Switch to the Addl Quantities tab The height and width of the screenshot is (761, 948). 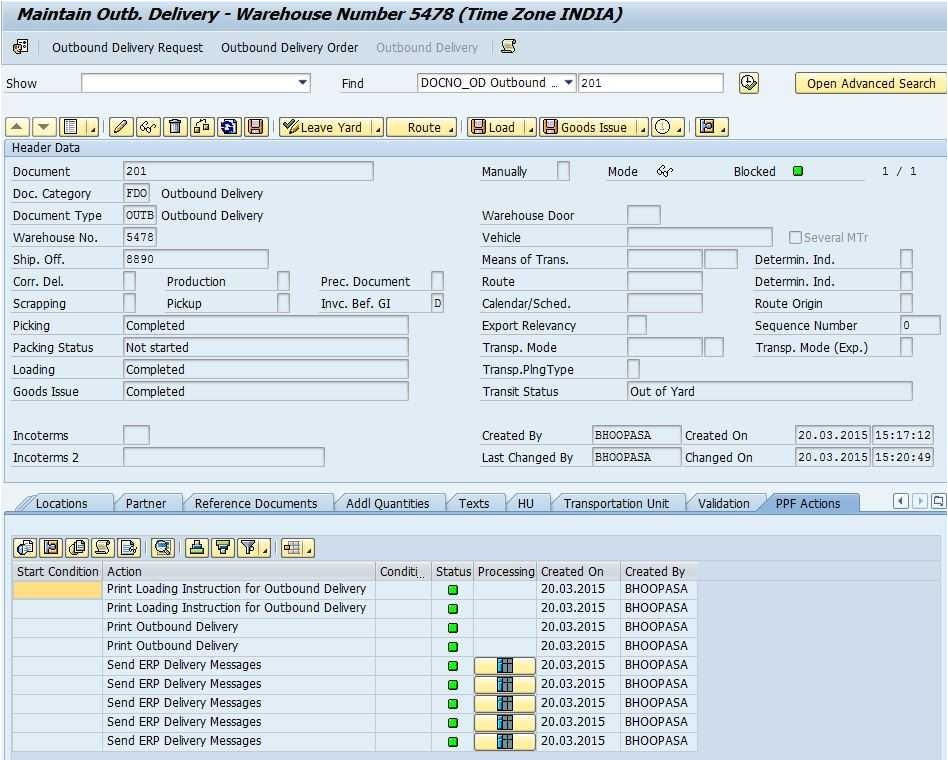(x=388, y=503)
